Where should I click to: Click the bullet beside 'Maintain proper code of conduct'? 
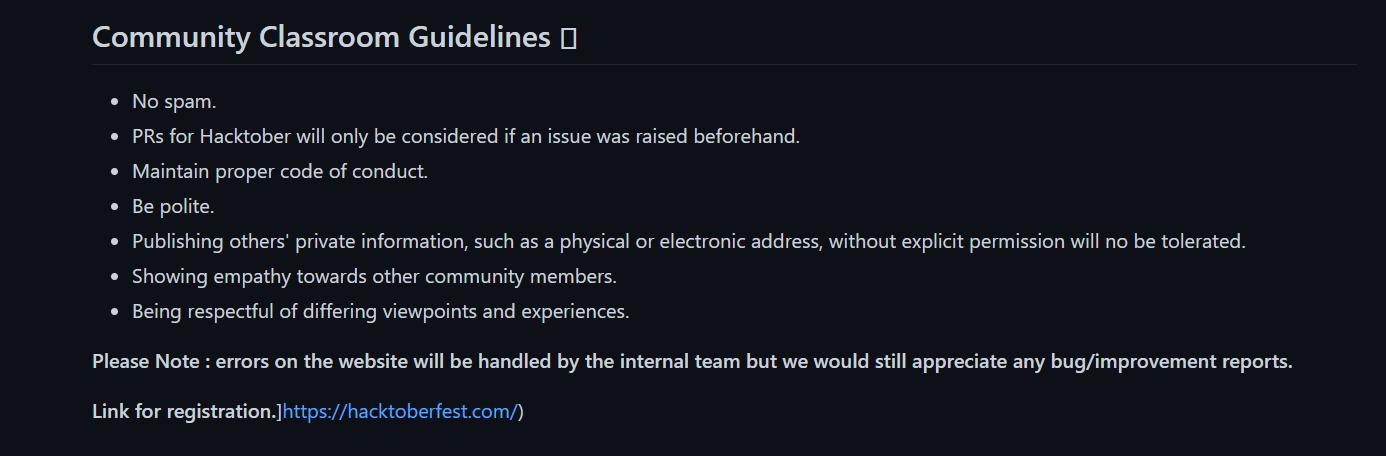coord(118,172)
